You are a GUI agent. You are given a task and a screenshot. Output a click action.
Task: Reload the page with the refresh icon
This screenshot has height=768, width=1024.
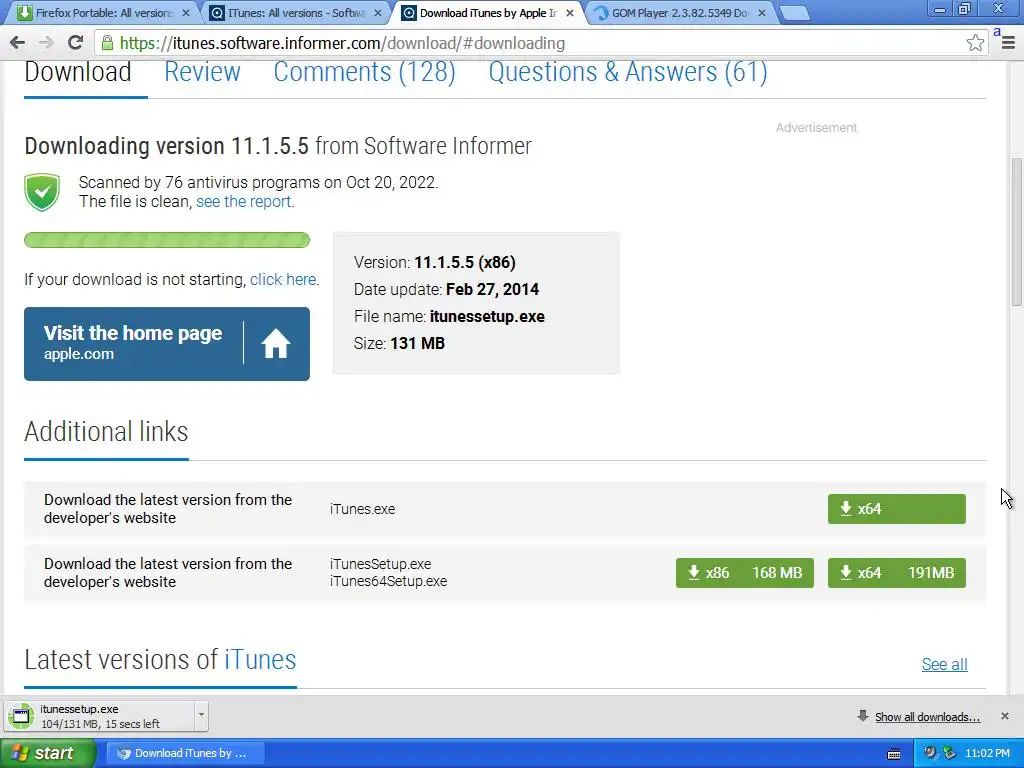coord(76,42)
